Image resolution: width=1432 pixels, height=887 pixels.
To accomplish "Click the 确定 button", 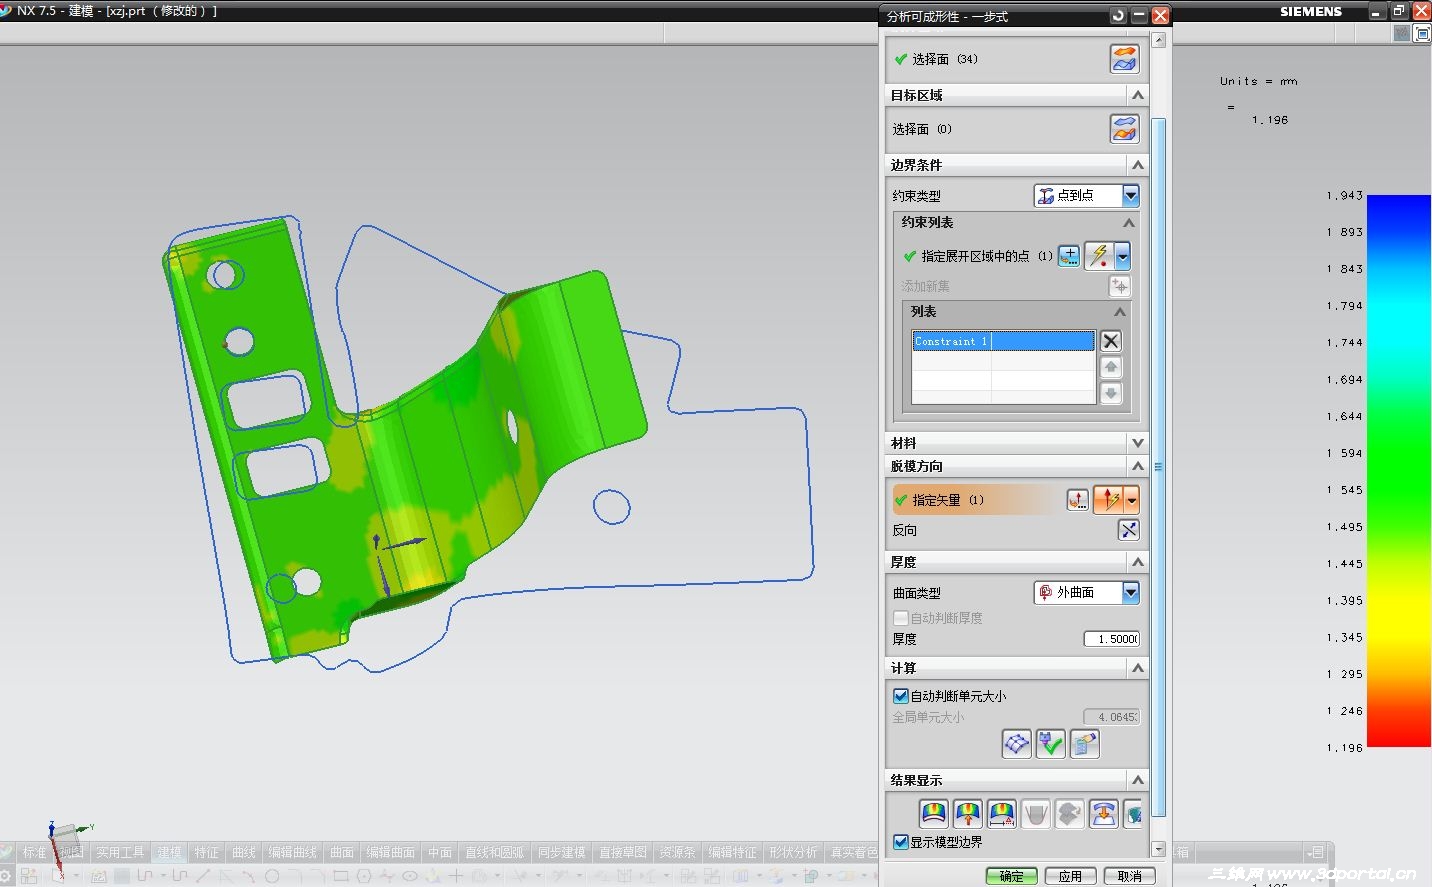I will (1011, 876).
